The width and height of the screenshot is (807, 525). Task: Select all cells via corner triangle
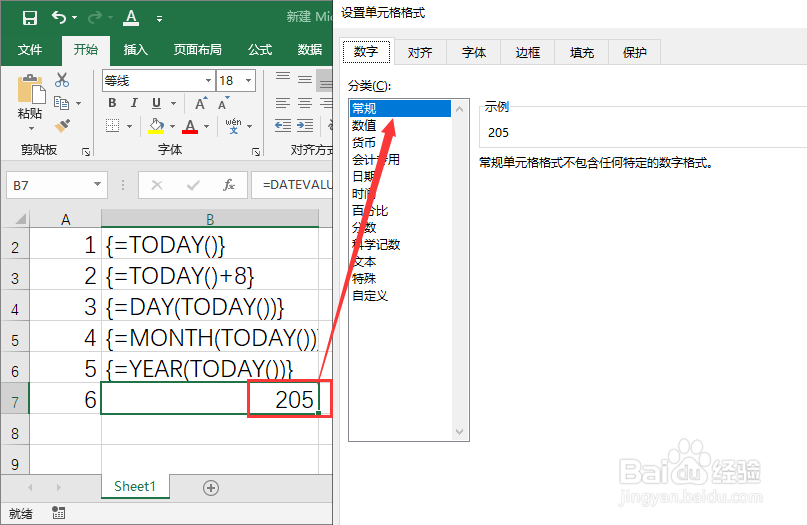(20, 219)
